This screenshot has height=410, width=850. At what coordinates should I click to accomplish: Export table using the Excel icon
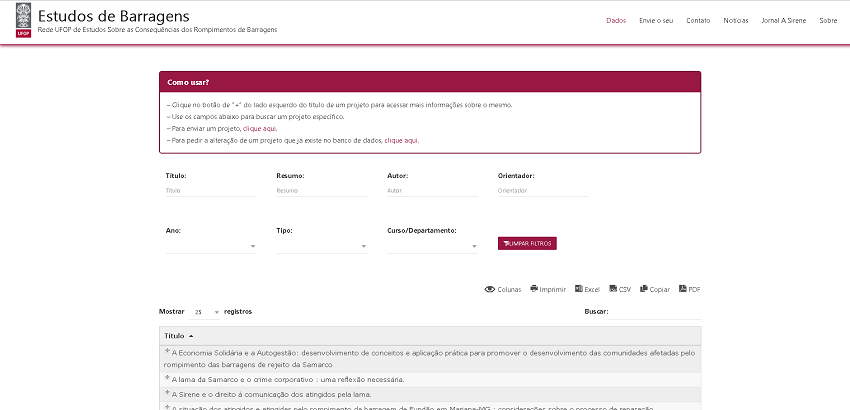[x=578, y=289]
